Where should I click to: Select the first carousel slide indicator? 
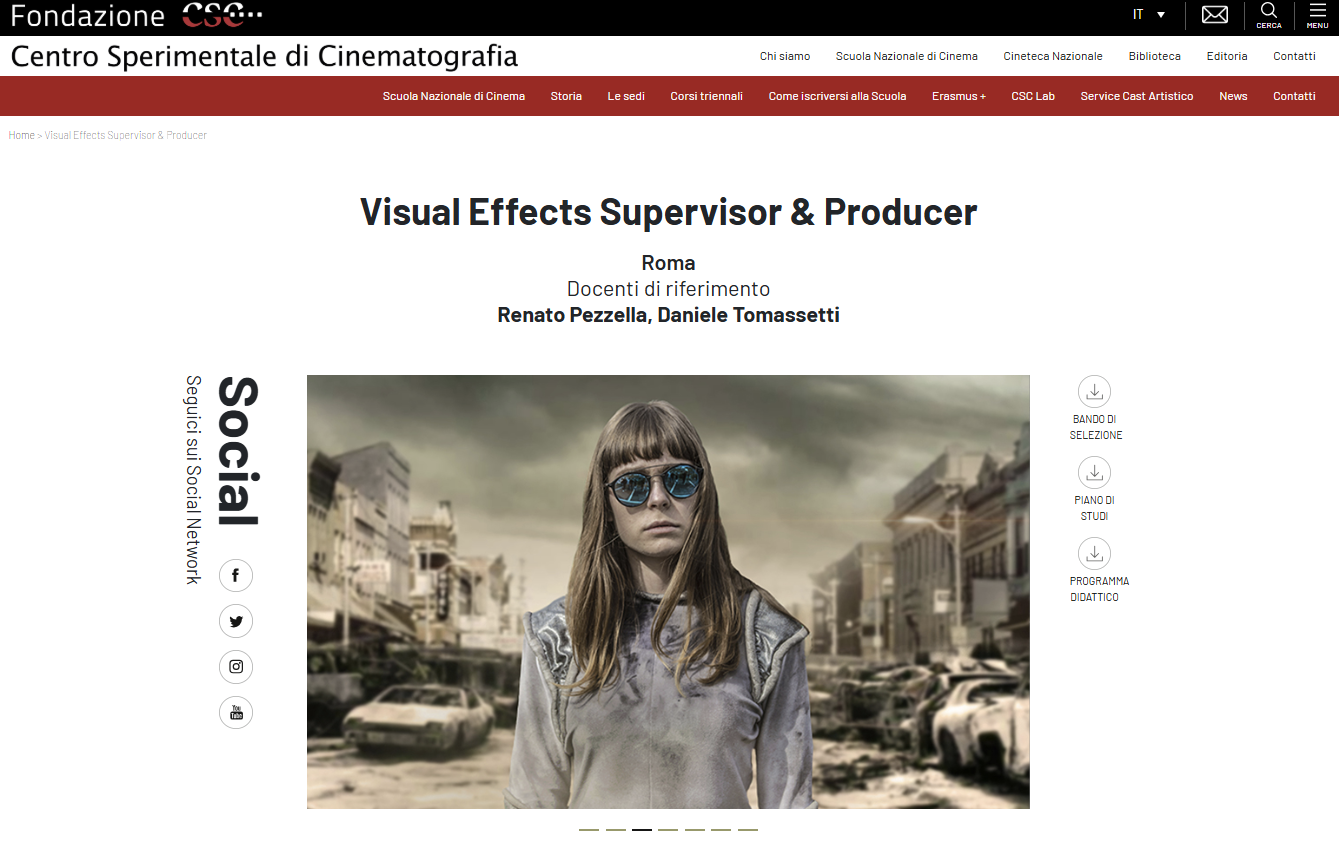click(x=589, y=830)
